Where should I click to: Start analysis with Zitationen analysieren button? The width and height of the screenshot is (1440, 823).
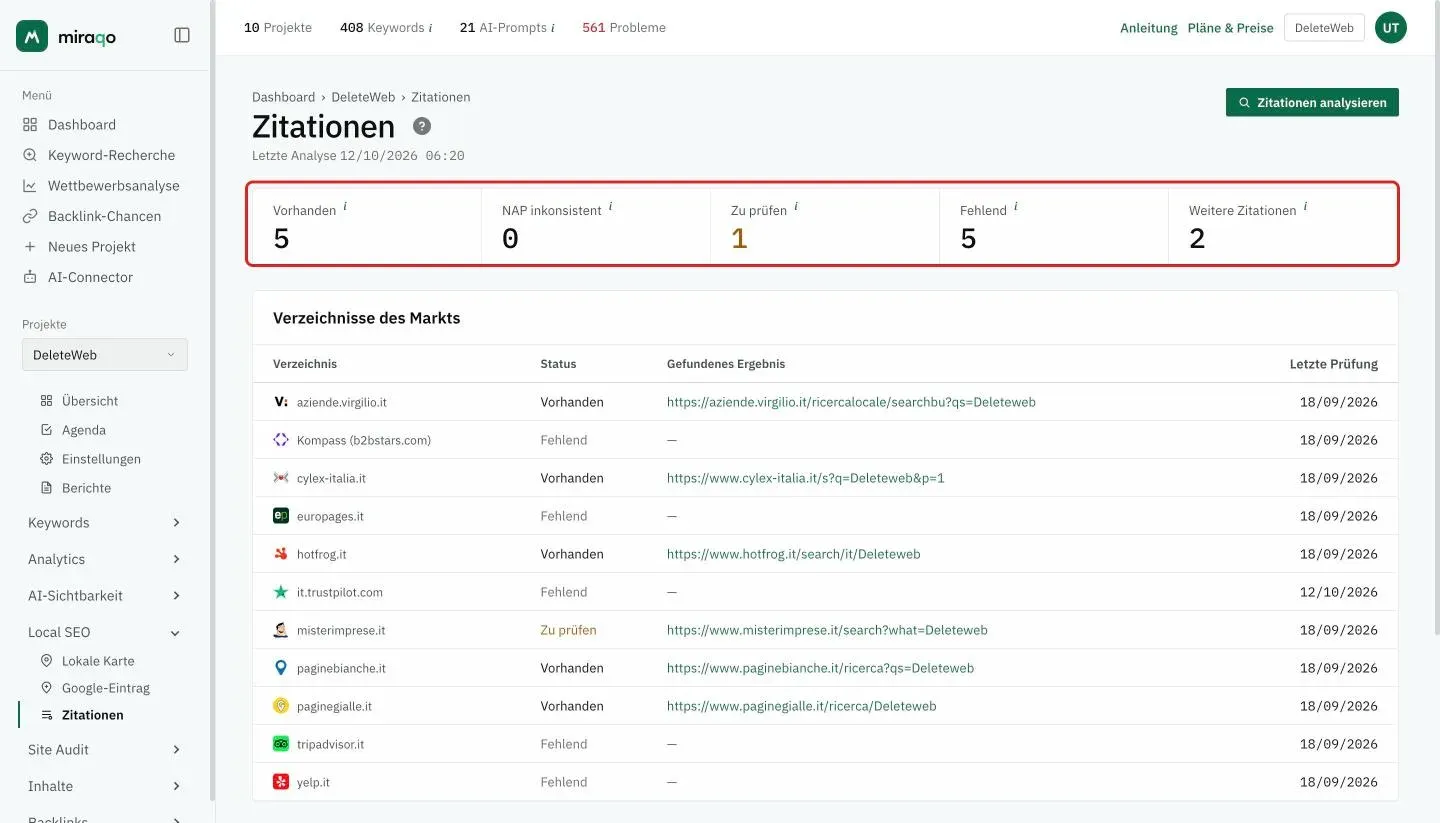[1312, 102]
